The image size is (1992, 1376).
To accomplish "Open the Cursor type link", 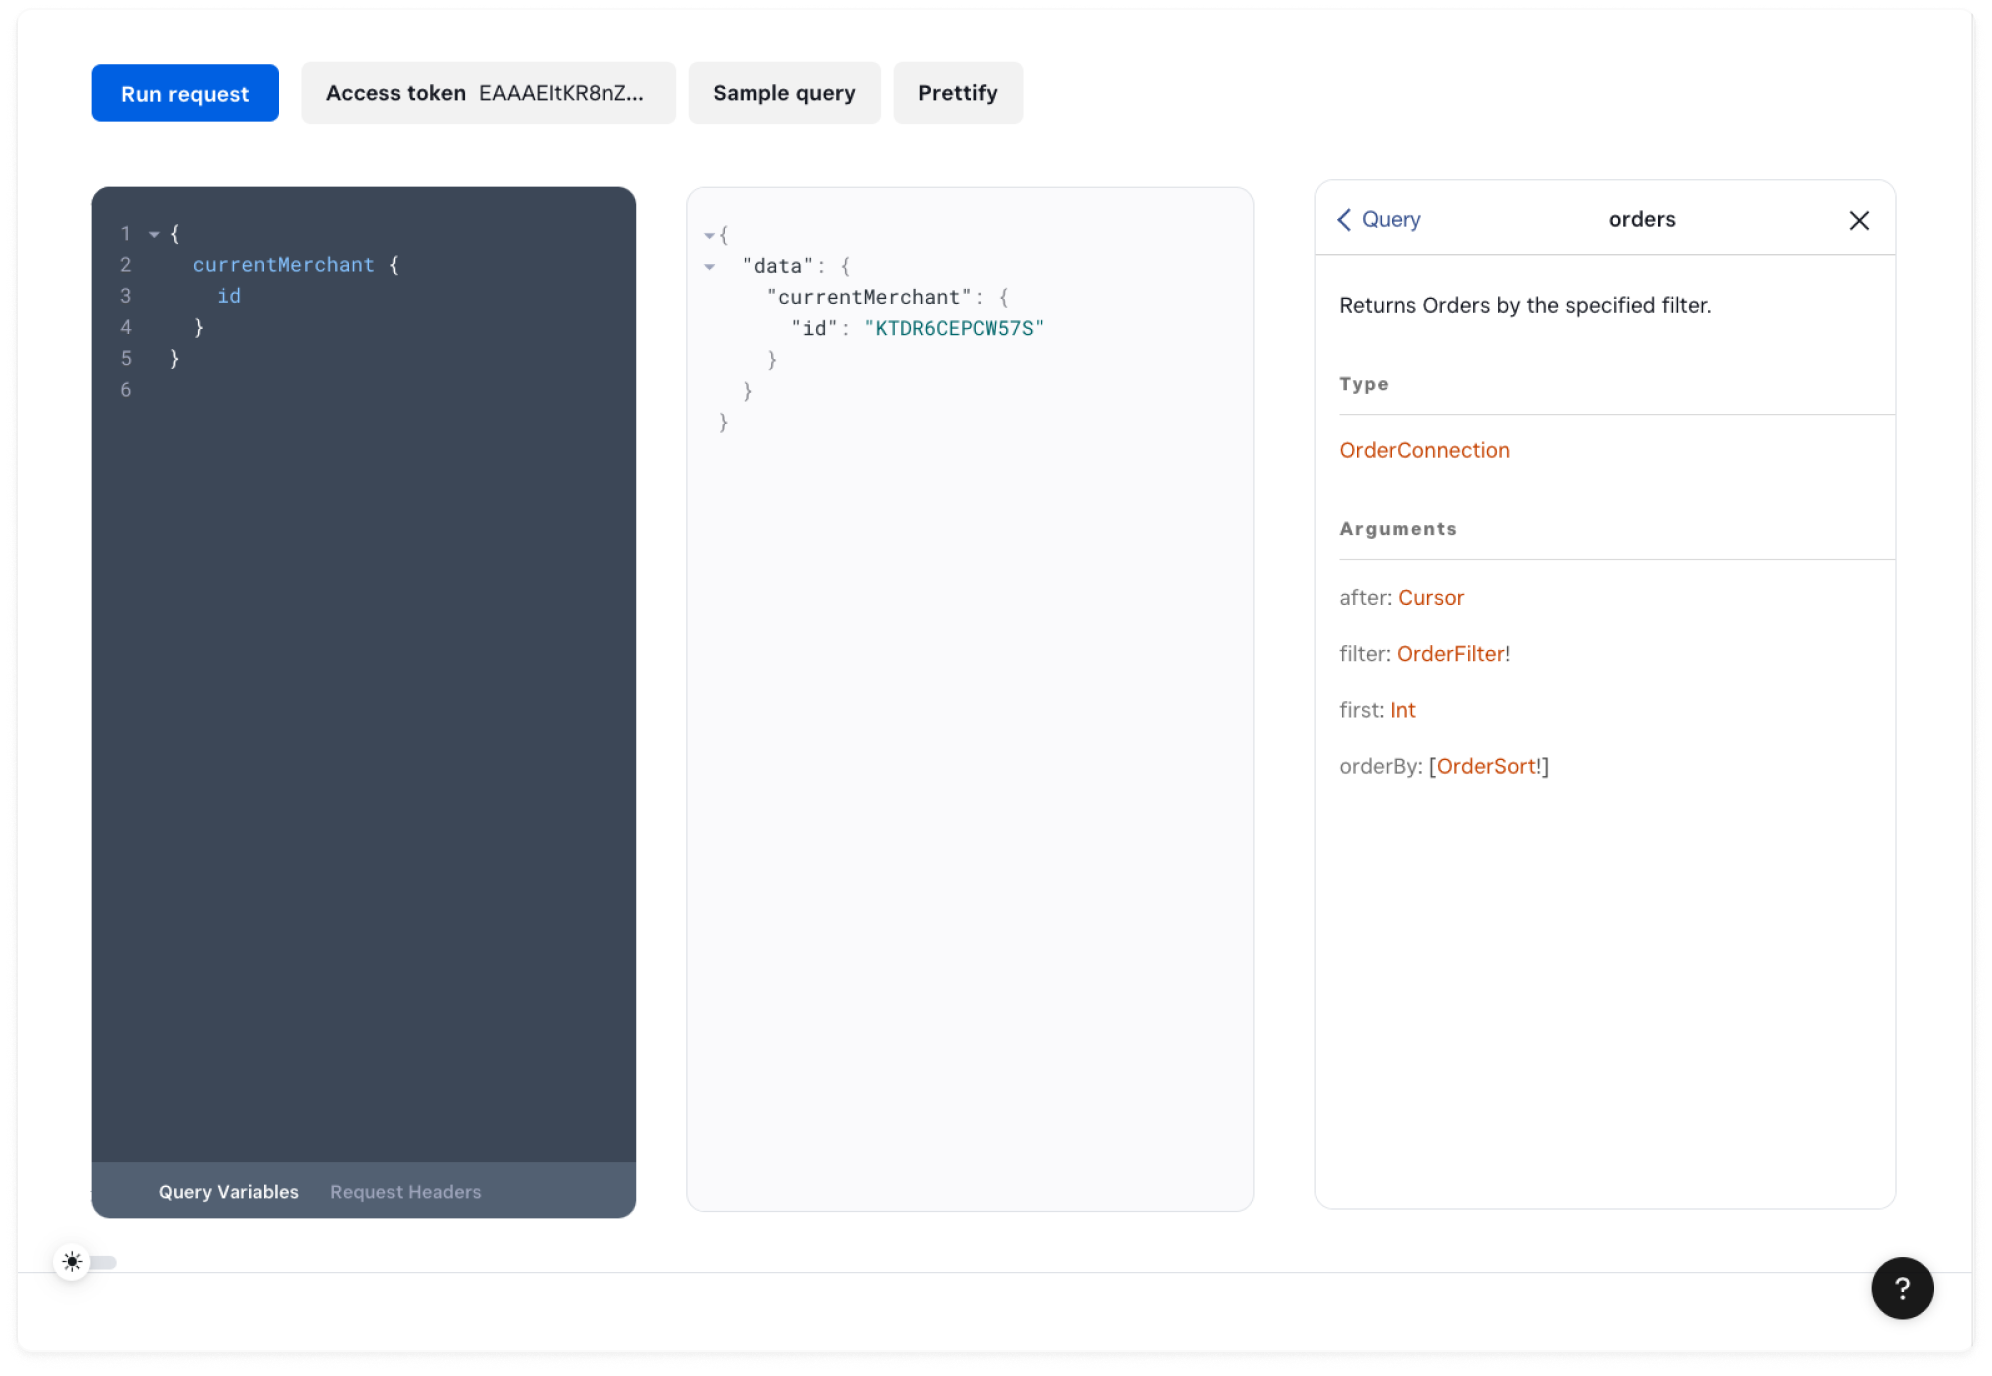I will (x=1430, y=597).
